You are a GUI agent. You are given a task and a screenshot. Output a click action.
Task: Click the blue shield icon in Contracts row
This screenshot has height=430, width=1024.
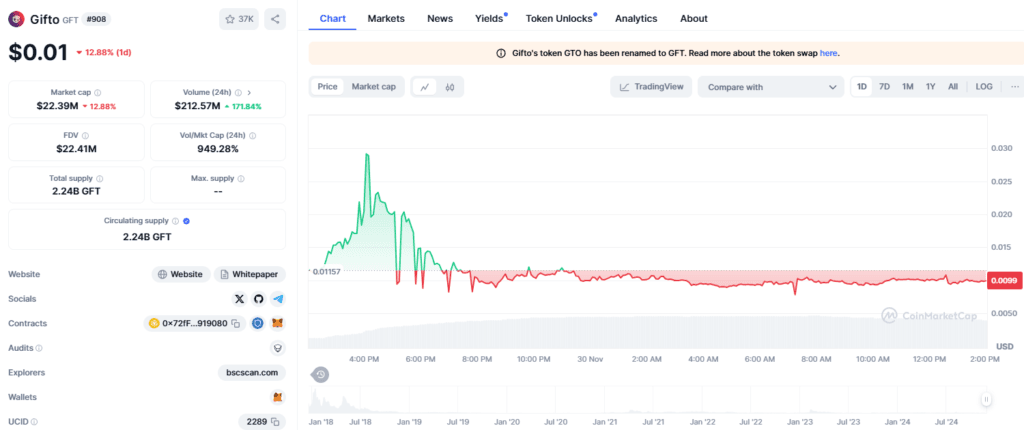pos(258,323)
